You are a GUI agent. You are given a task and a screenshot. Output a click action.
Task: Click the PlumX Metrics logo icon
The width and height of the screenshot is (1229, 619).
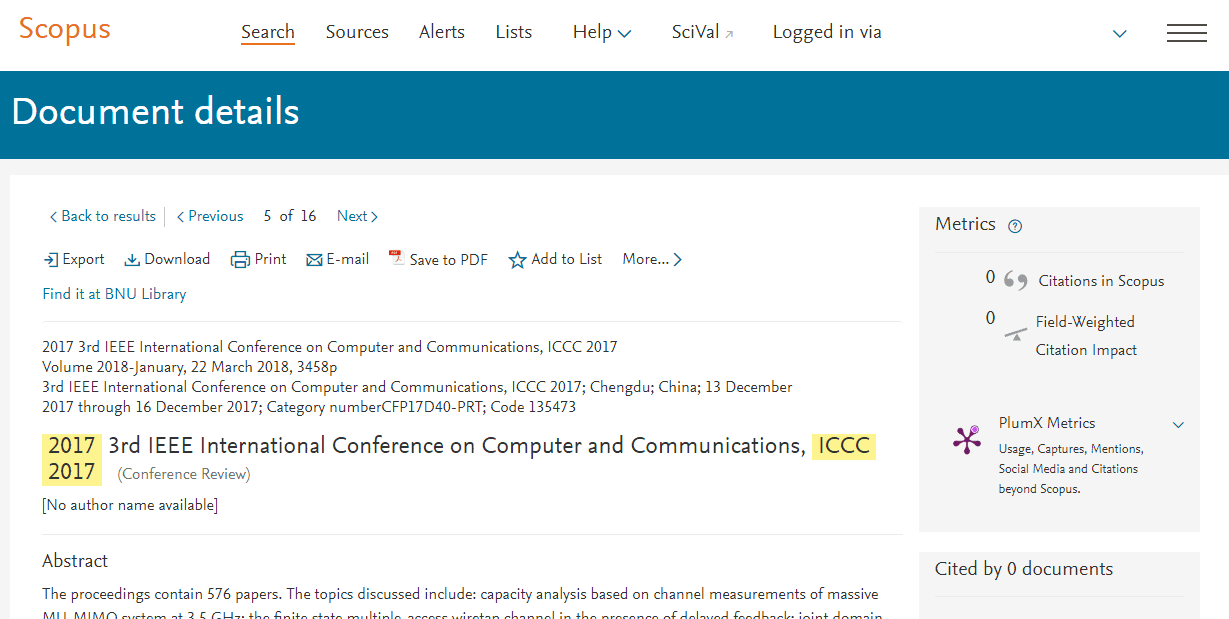coord(967,440)
